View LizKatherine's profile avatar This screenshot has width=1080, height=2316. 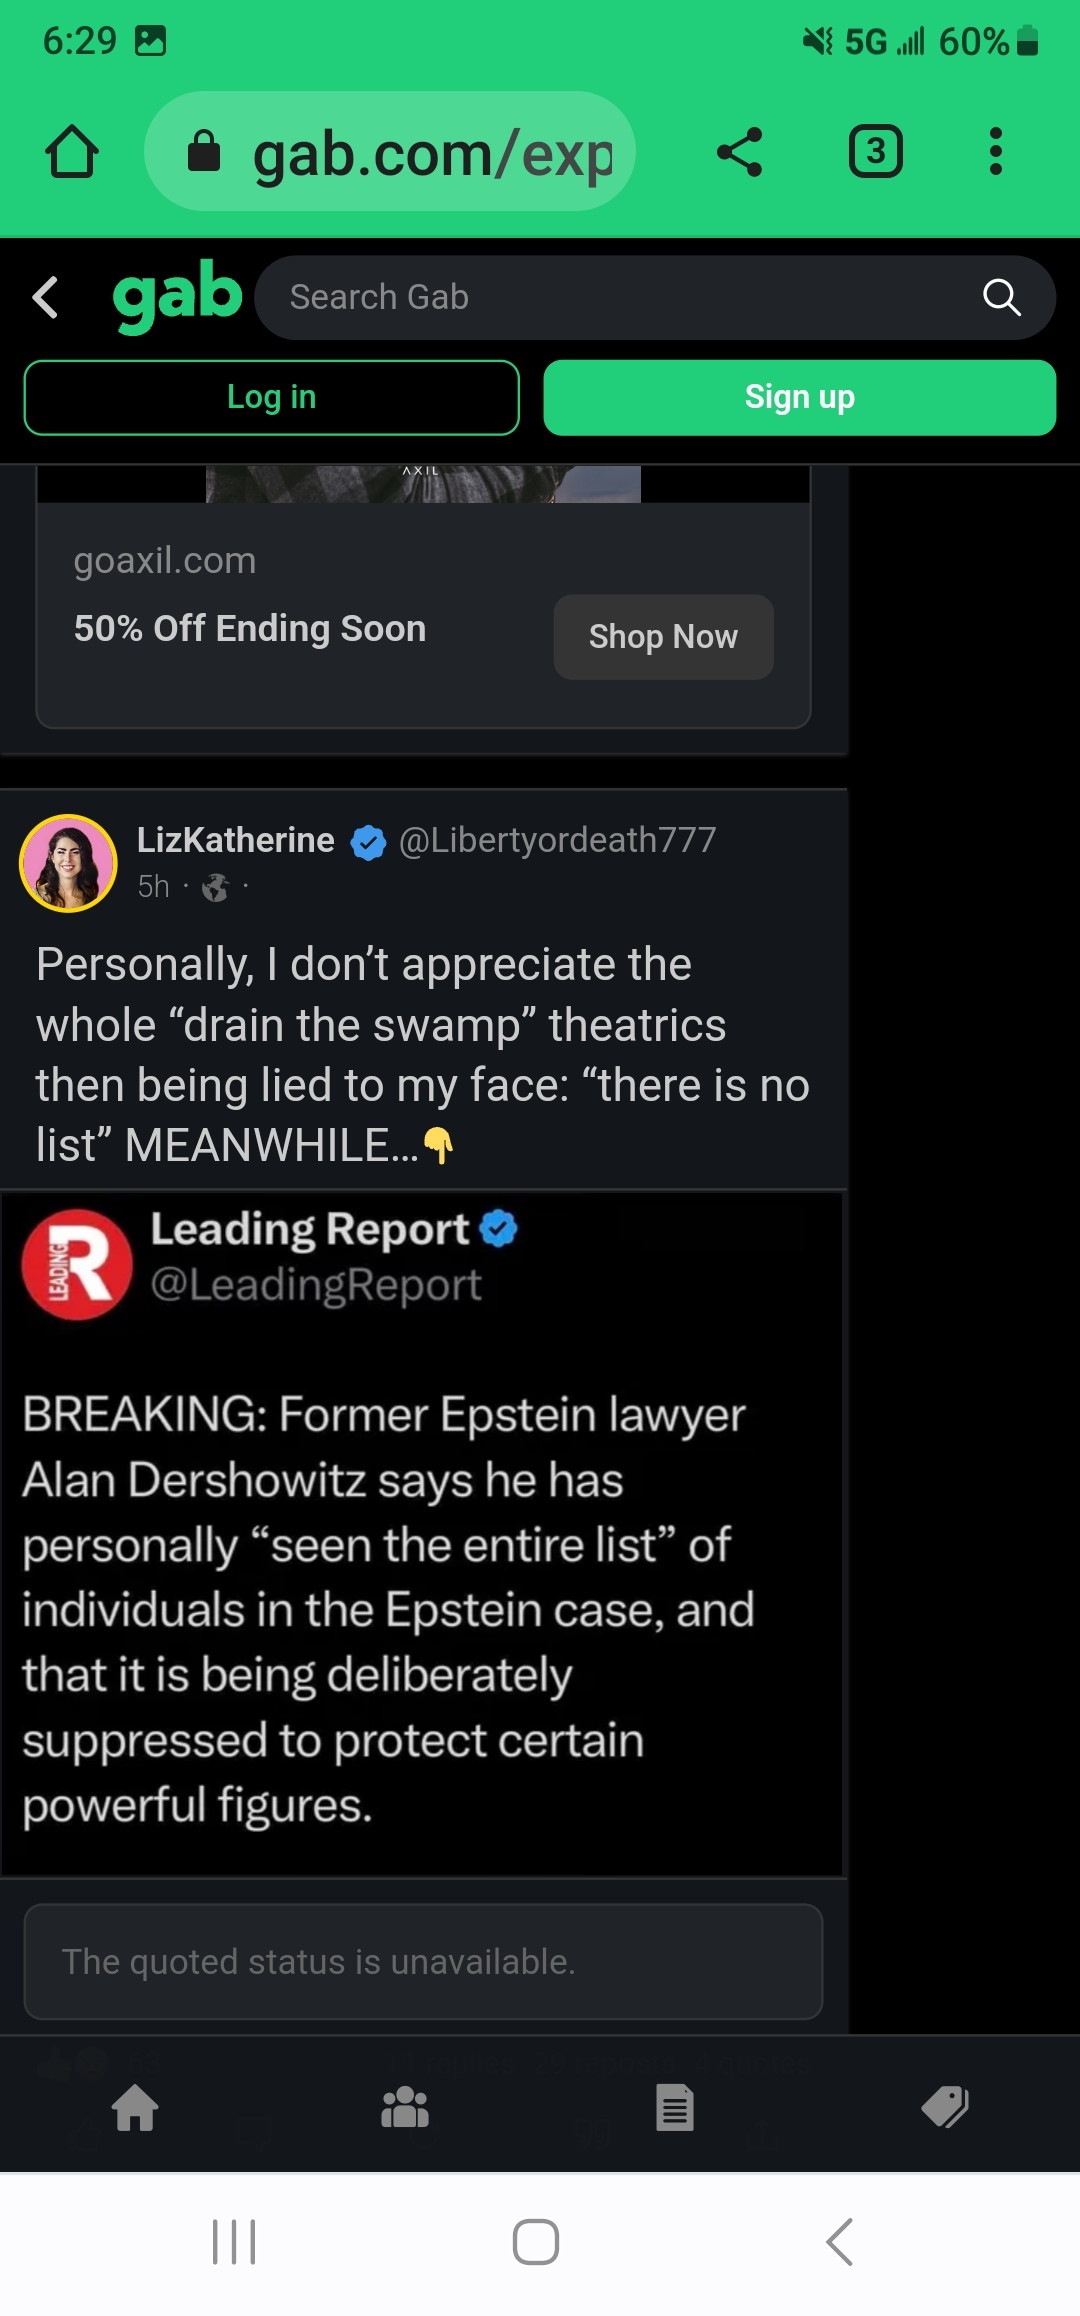69,862
